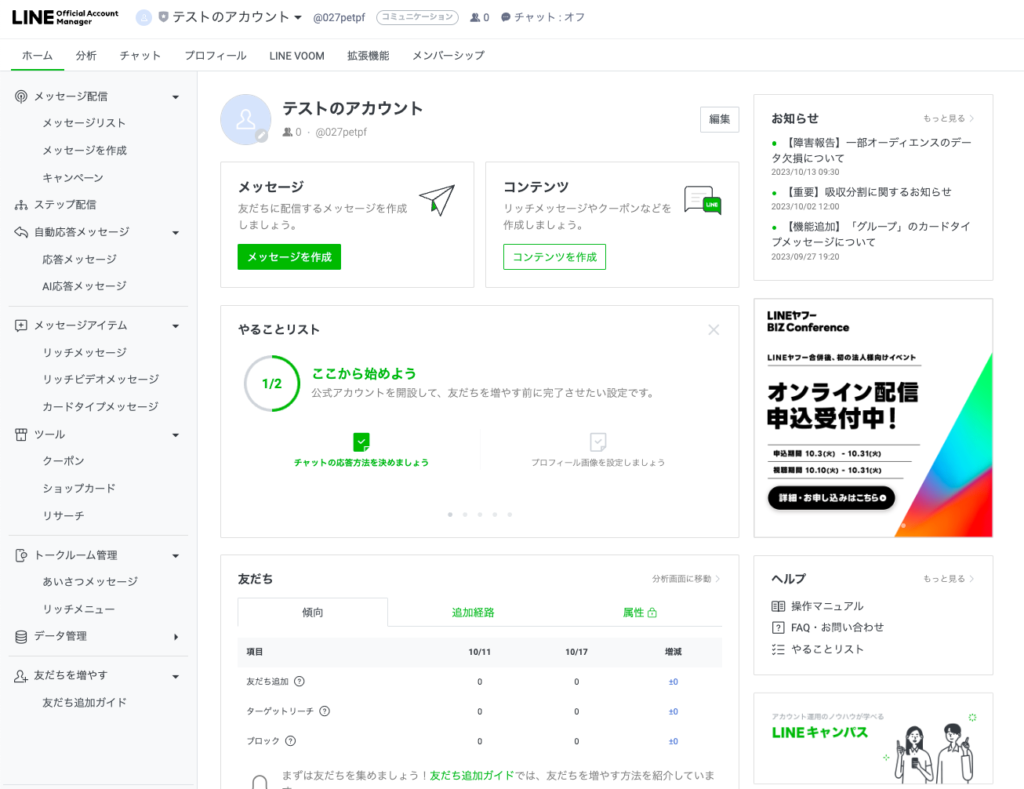Open リッチメニュー in sidebar
The height and width of the screenshot is (789, 1024).
[78, 609]
